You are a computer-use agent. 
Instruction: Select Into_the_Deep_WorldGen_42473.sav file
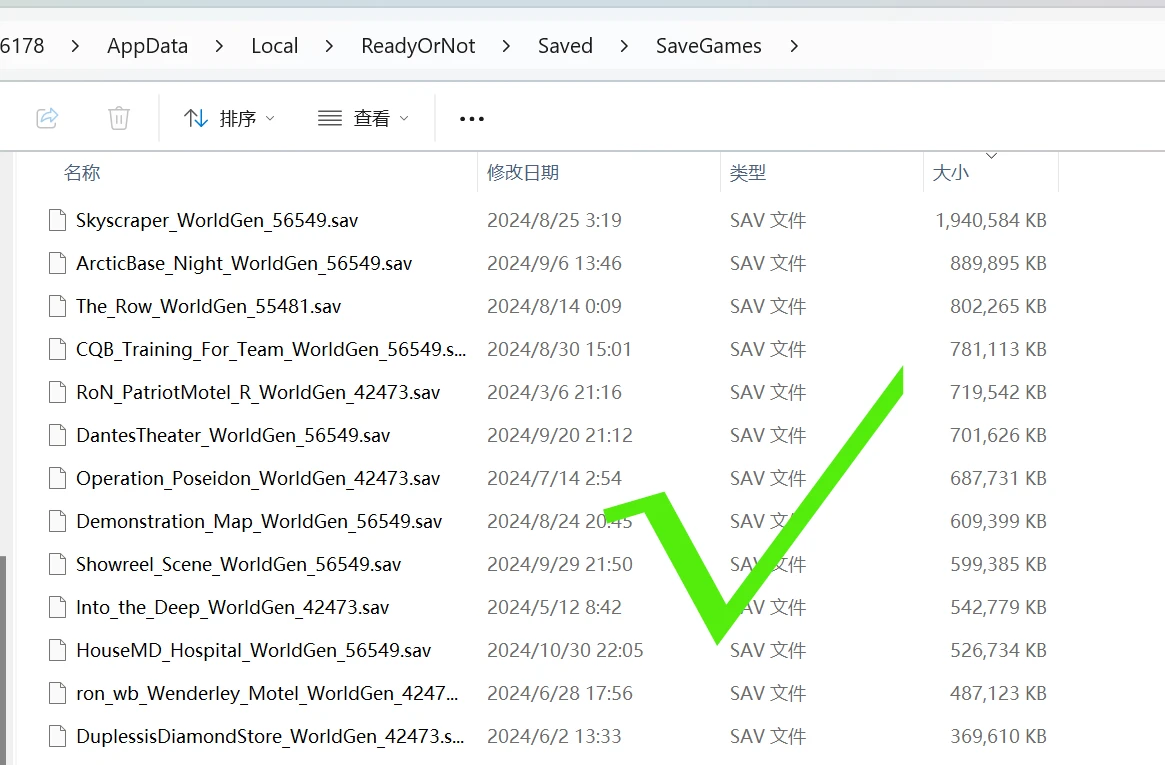(233, 608)
